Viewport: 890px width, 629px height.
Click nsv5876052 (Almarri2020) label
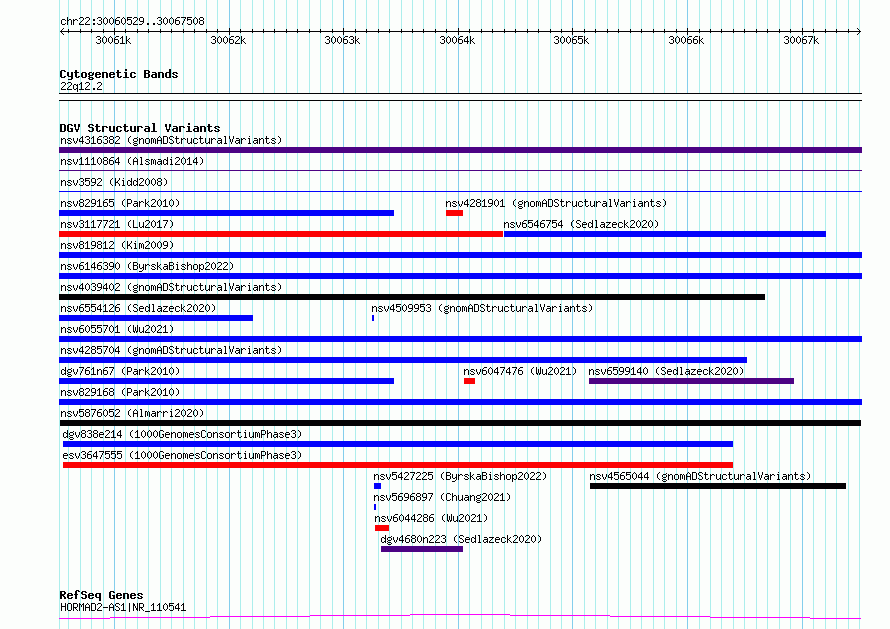click(132, 413)
